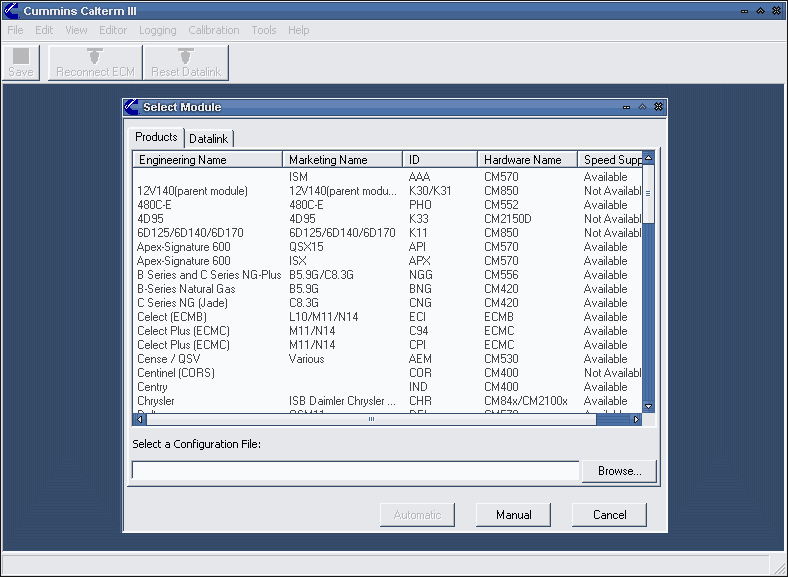Sort by Engineering Name column header
Viewport: 788px width, 577px height.
(208, 159)
